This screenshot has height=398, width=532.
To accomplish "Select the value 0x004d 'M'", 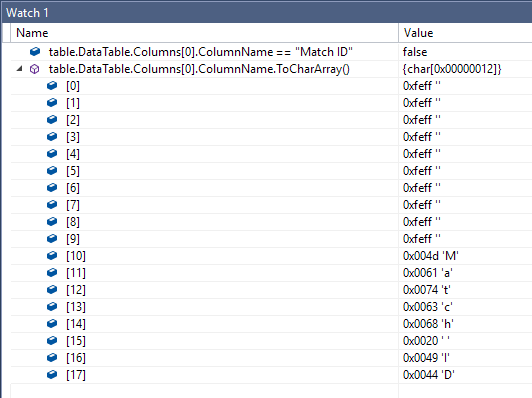I will [431, 256].
